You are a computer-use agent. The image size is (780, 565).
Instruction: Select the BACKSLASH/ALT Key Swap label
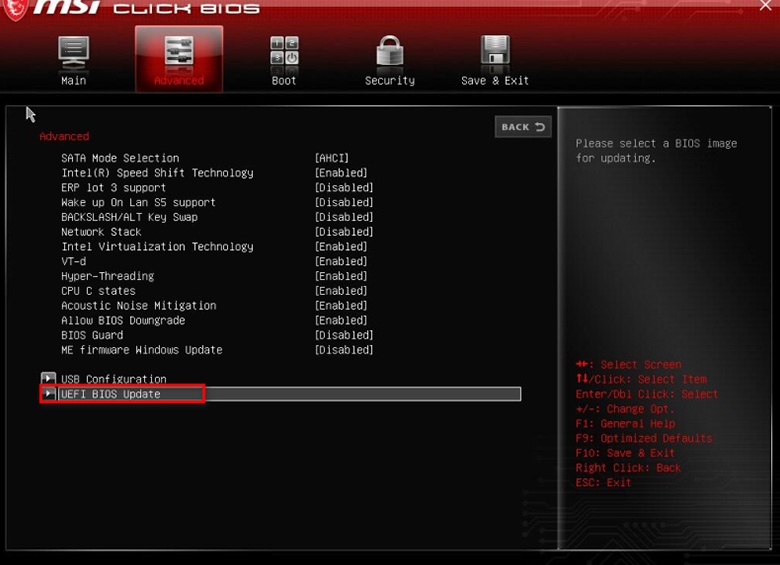click(x=129, y=217)
